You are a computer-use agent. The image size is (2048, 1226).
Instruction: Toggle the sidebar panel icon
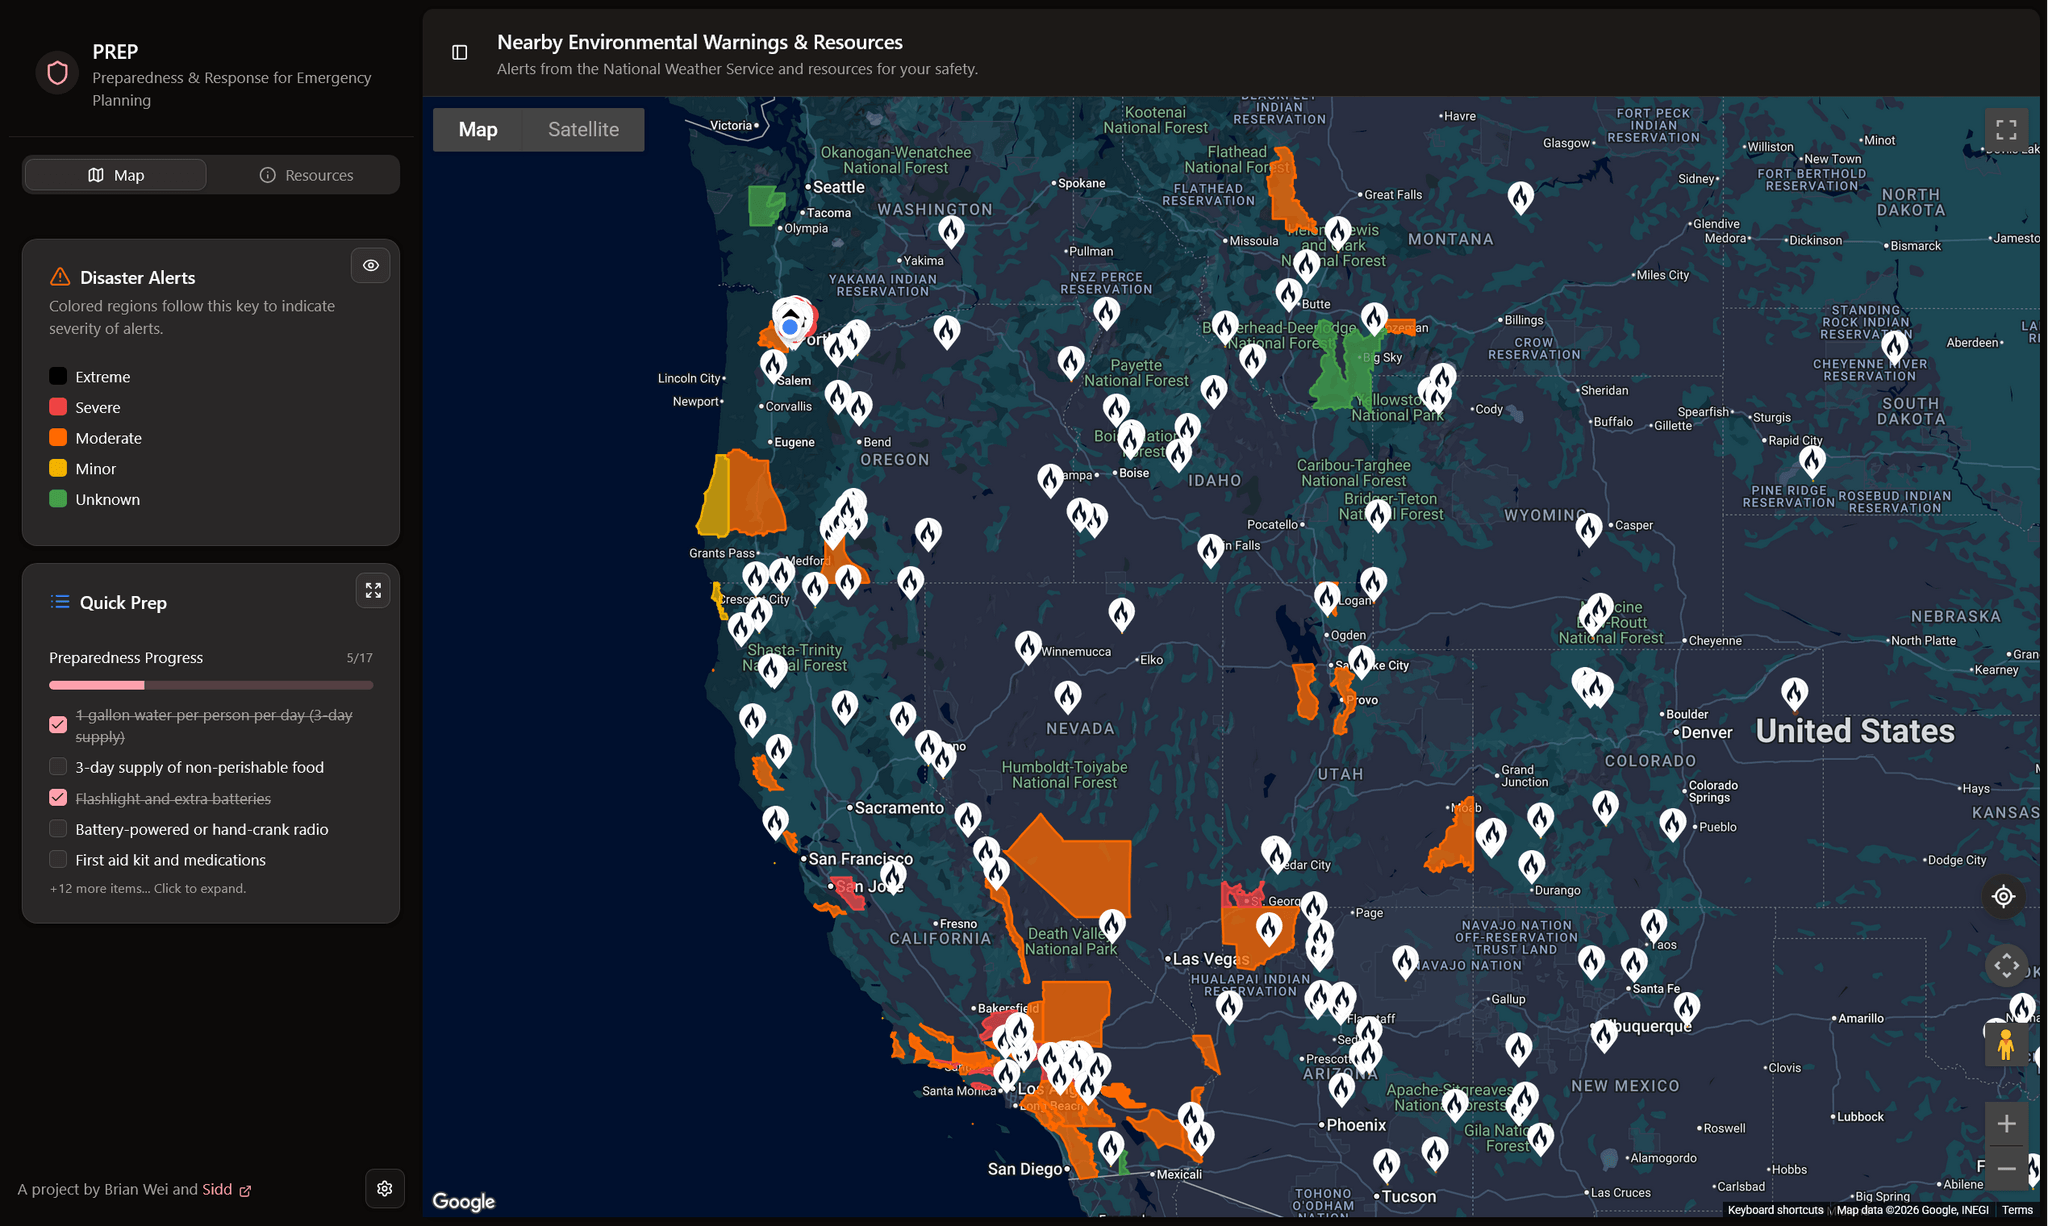[459, 52]
